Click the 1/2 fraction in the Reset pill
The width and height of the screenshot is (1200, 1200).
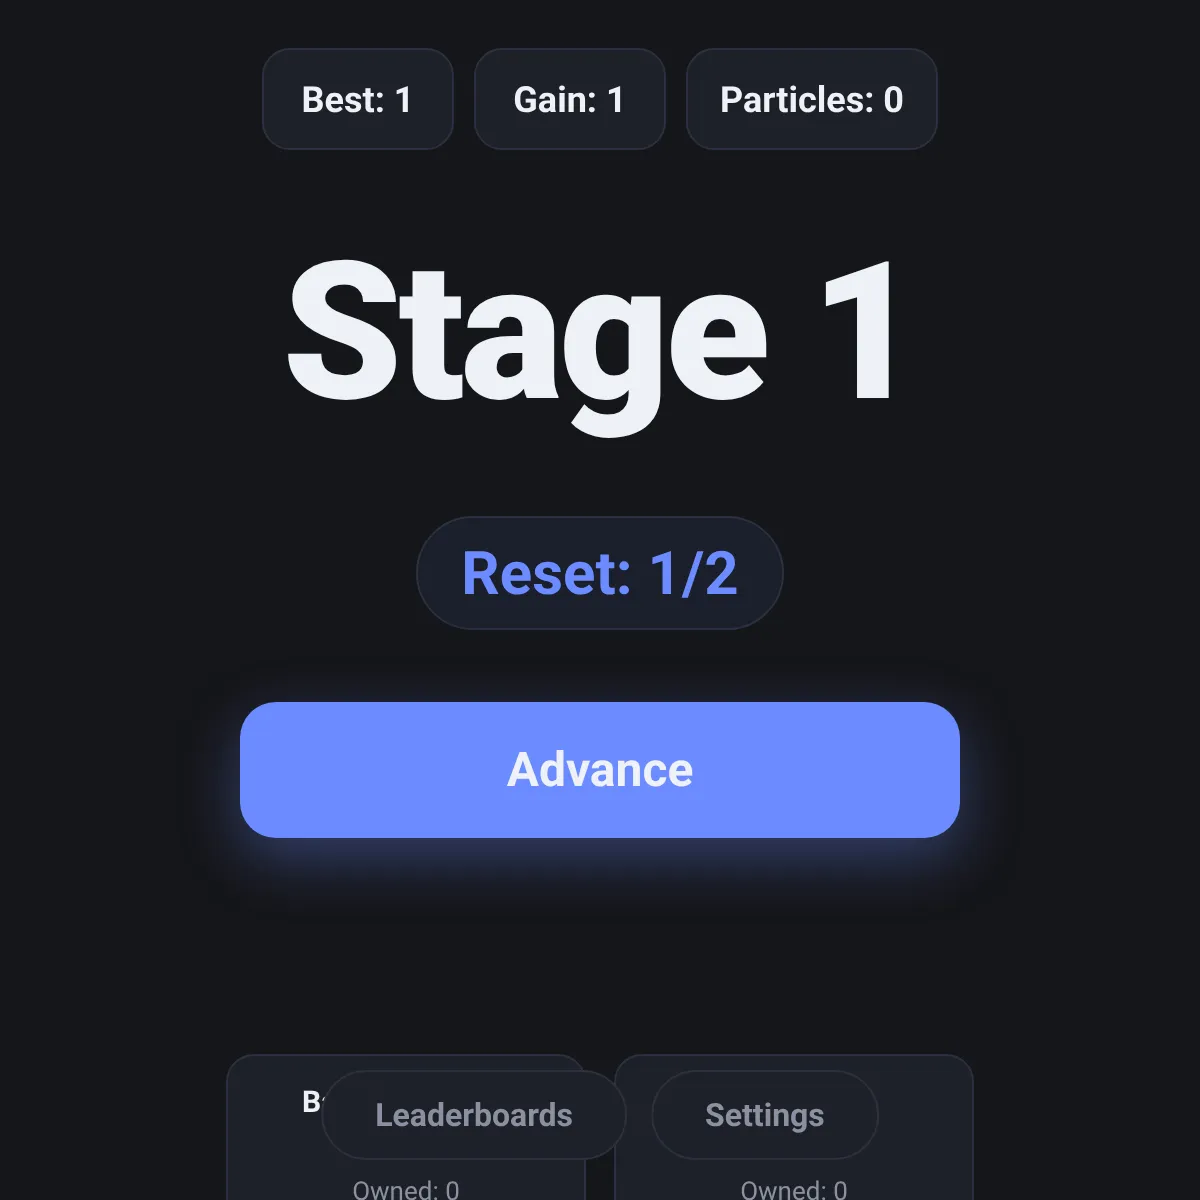(694, 574)
